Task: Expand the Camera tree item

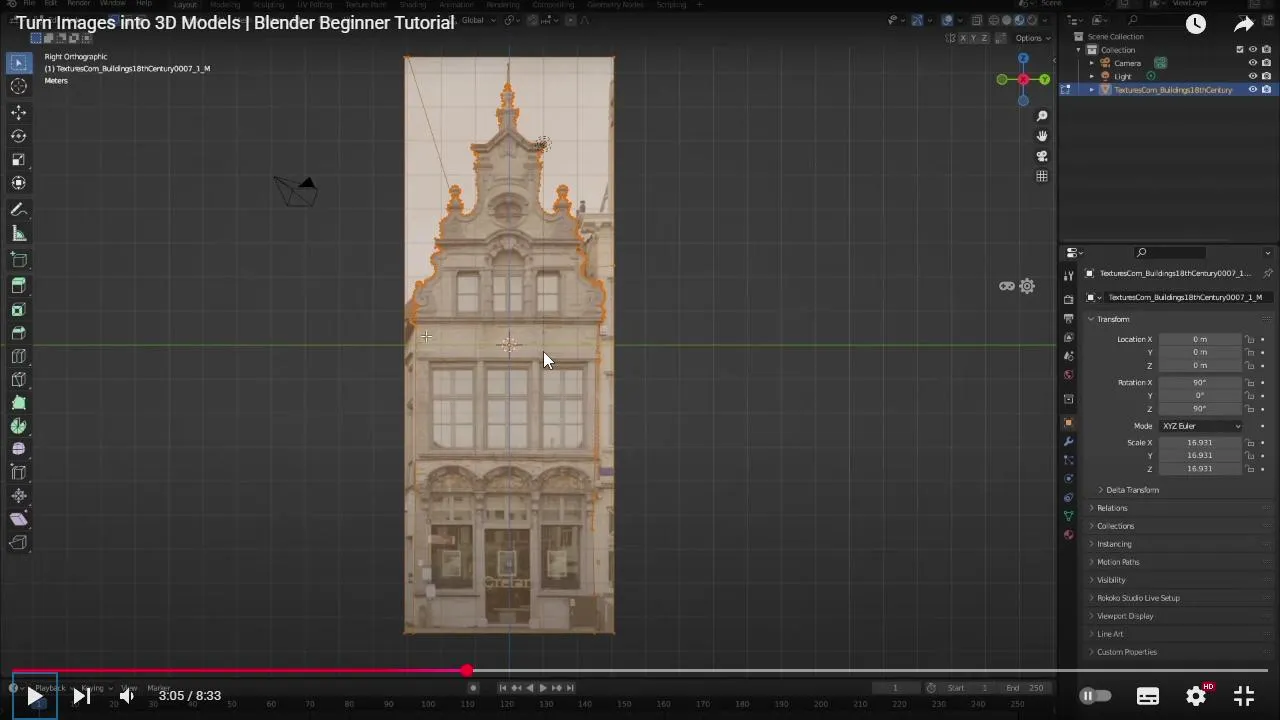Action: (1092, 63)
